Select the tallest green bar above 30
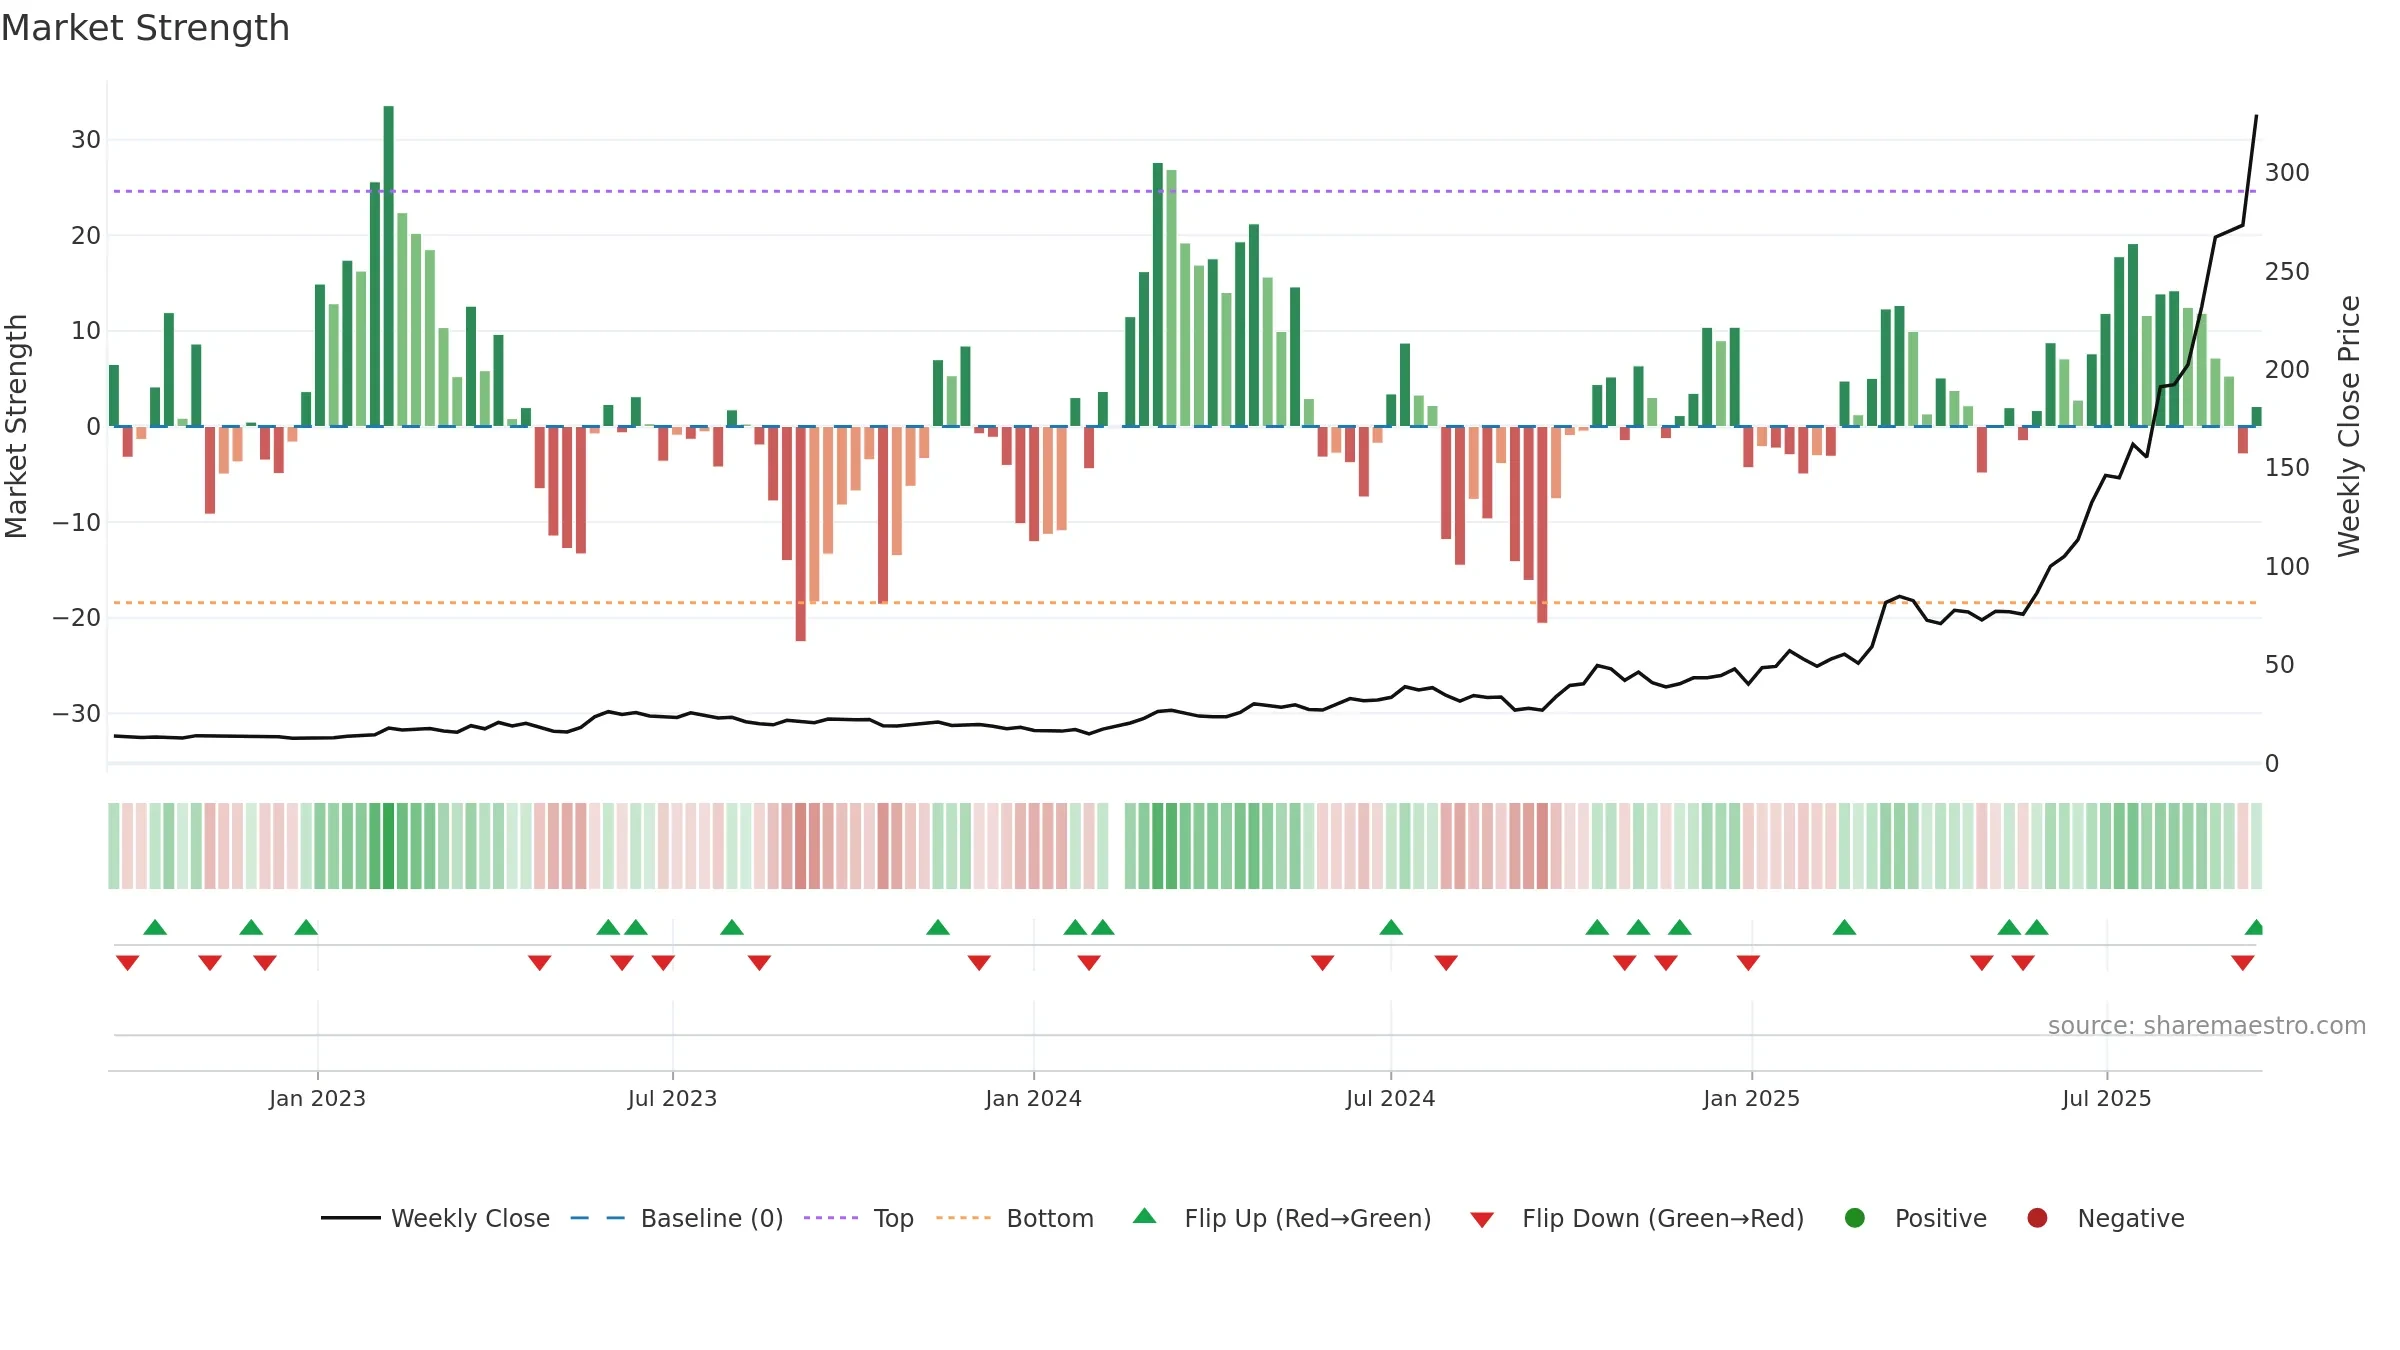Viewport: 2400px width, 1350px height. pos(388,266)
